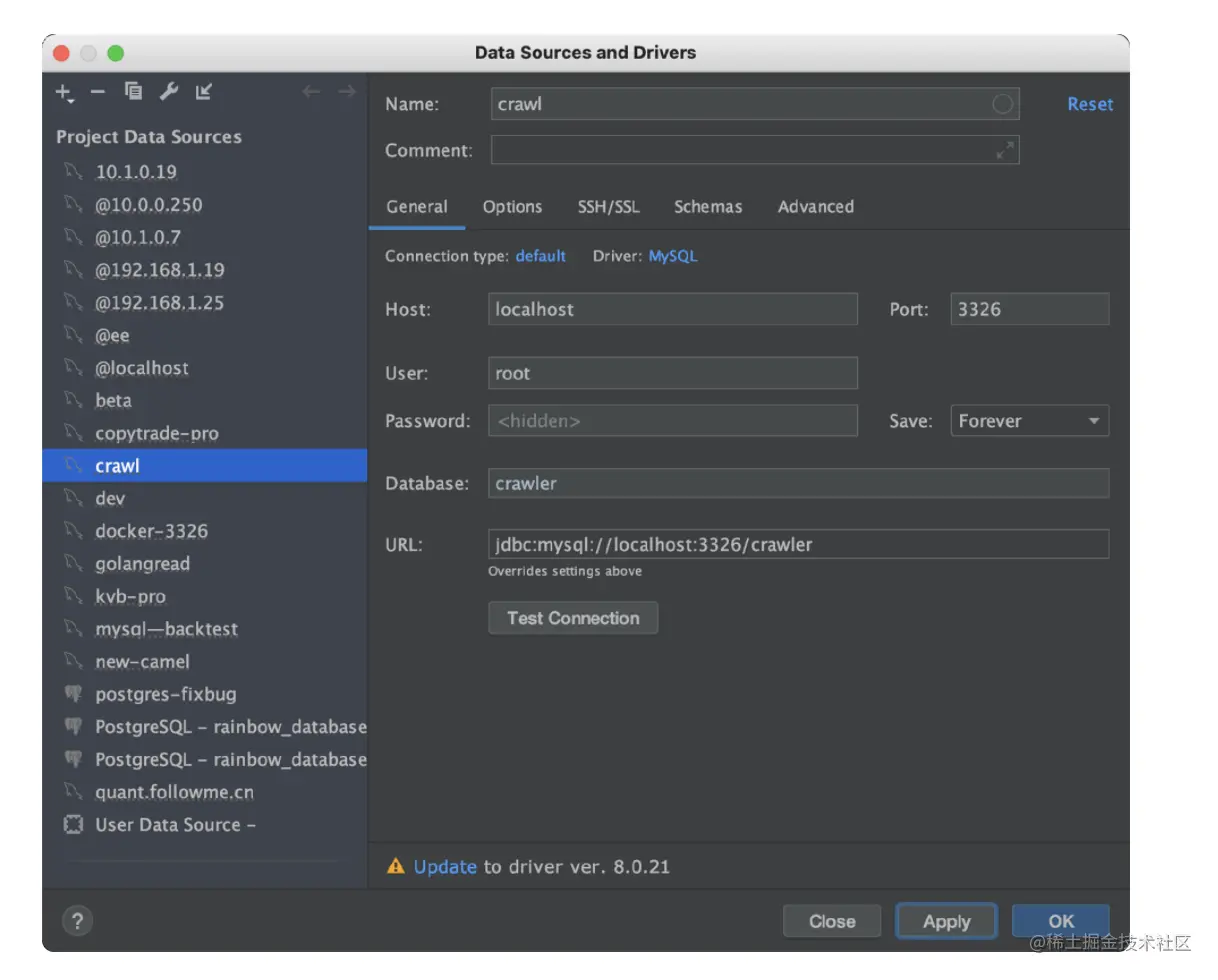This screenshot has height=980, width=1218.
Task: Click into the Host input field
Action: coord(672,309)
